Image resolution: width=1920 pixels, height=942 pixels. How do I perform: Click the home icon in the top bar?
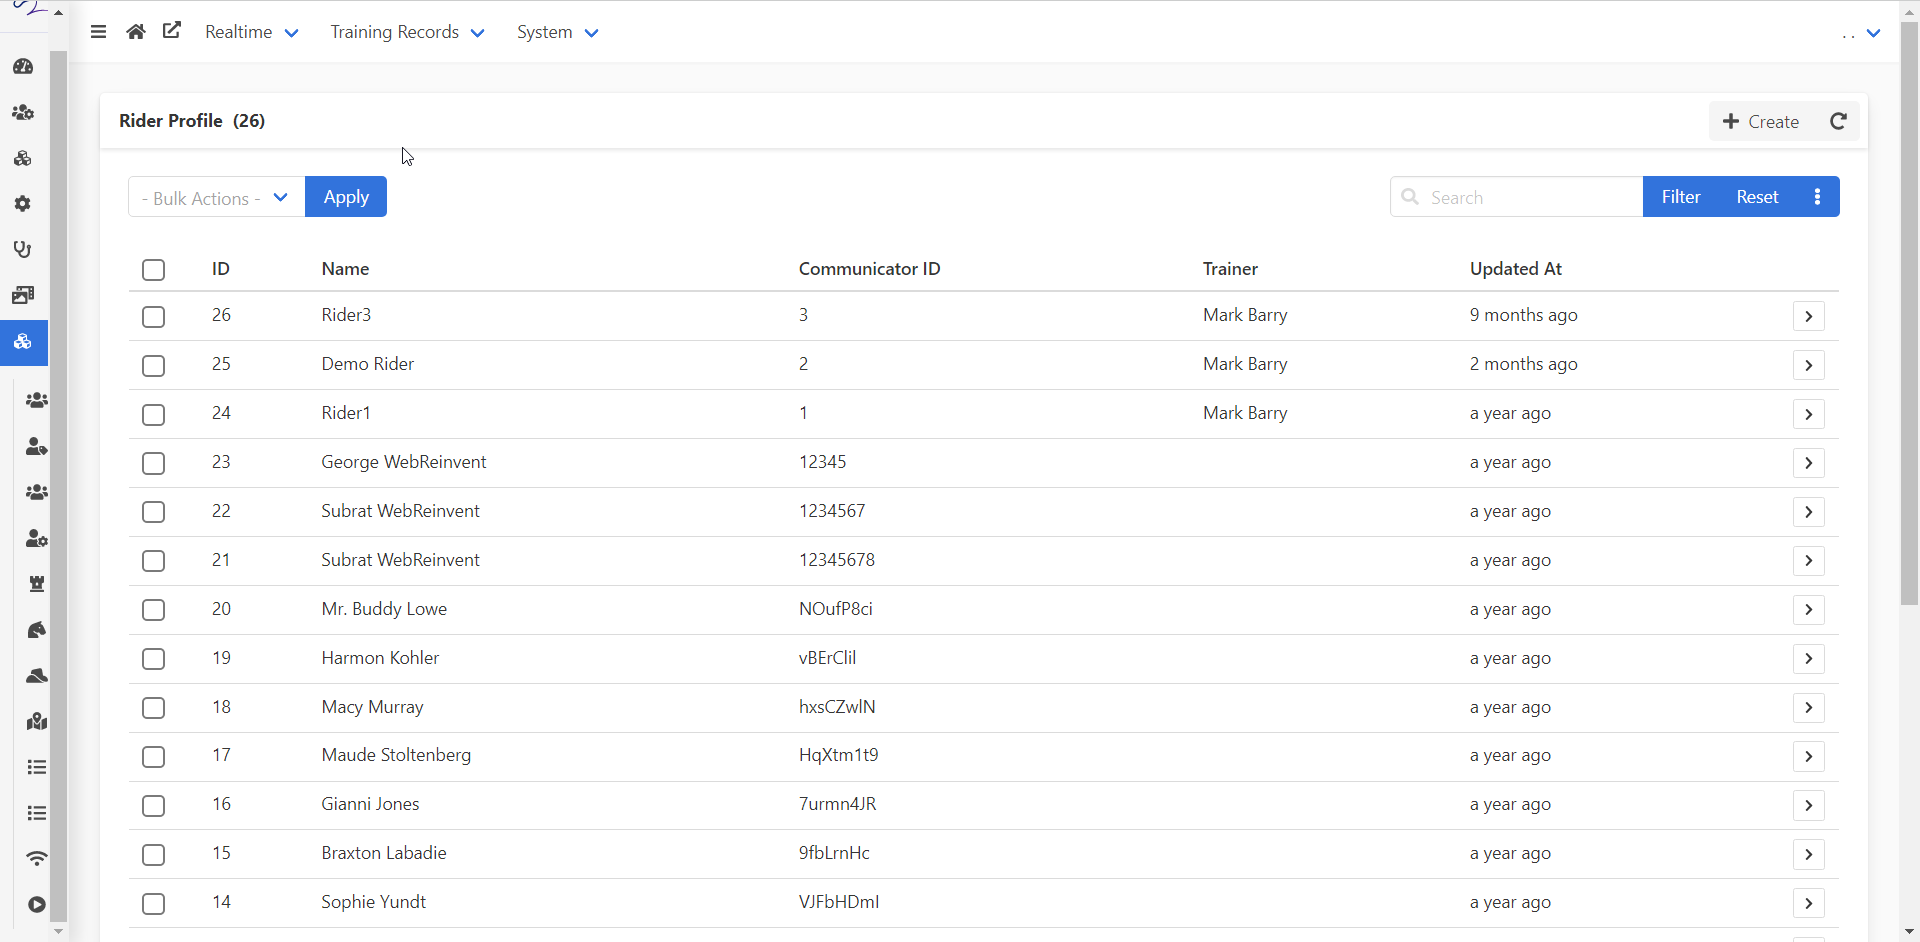point(135,31)
